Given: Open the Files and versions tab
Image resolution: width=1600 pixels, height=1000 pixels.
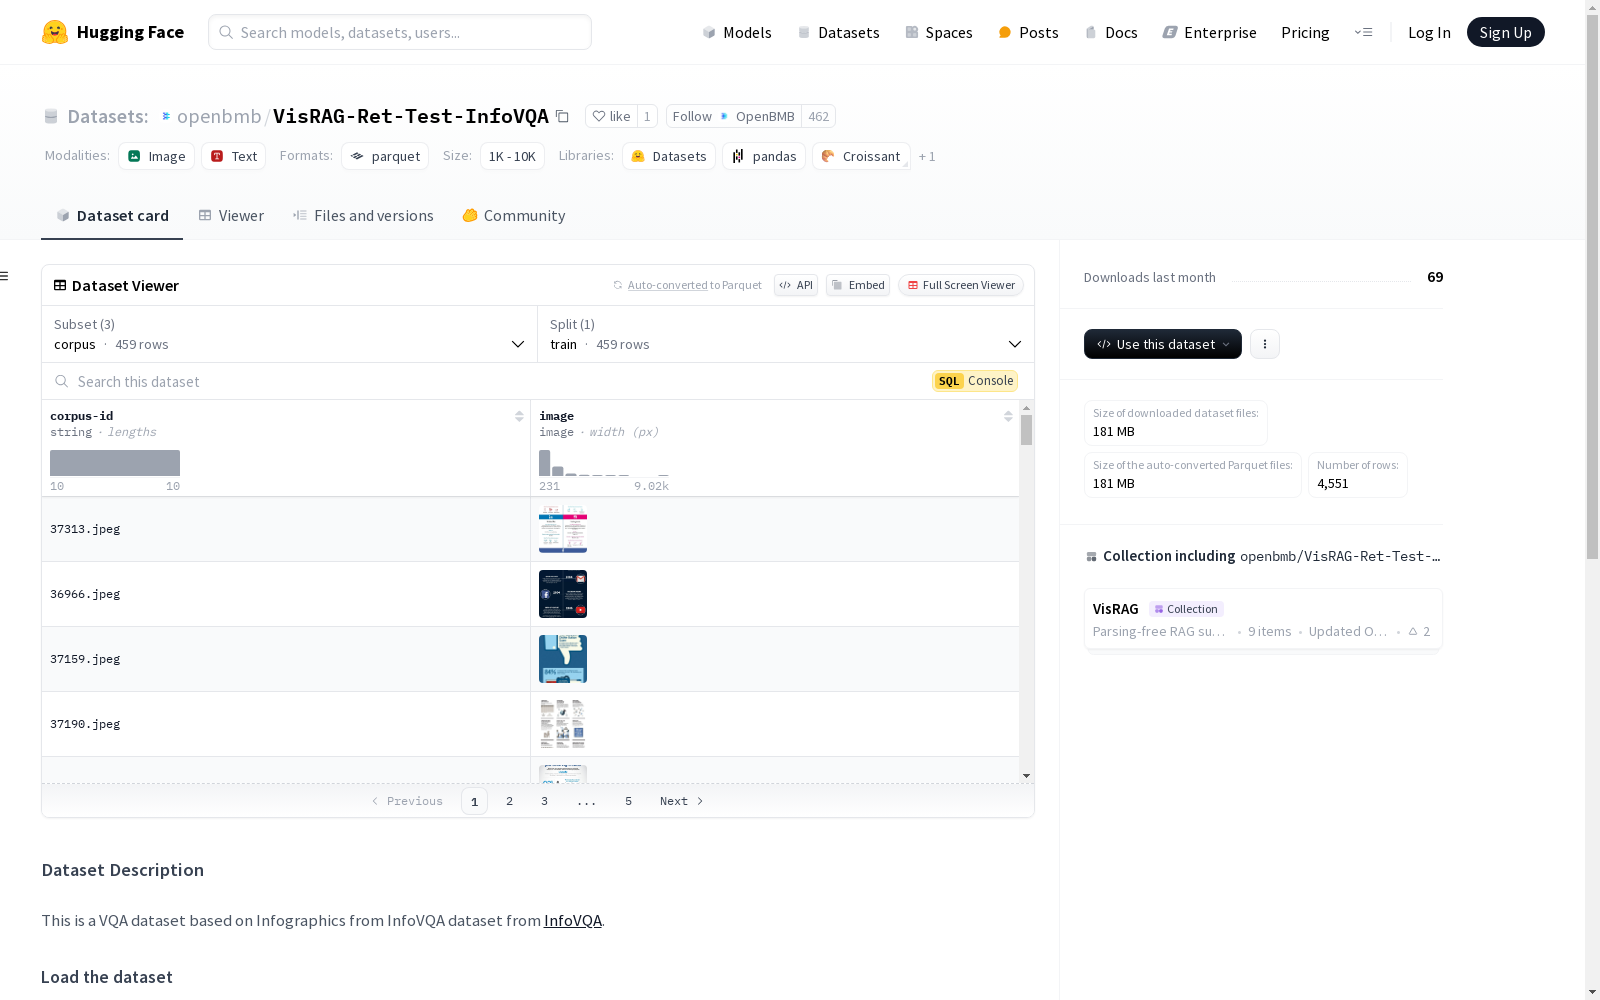Looking at the screenshot, I should 363,216.
